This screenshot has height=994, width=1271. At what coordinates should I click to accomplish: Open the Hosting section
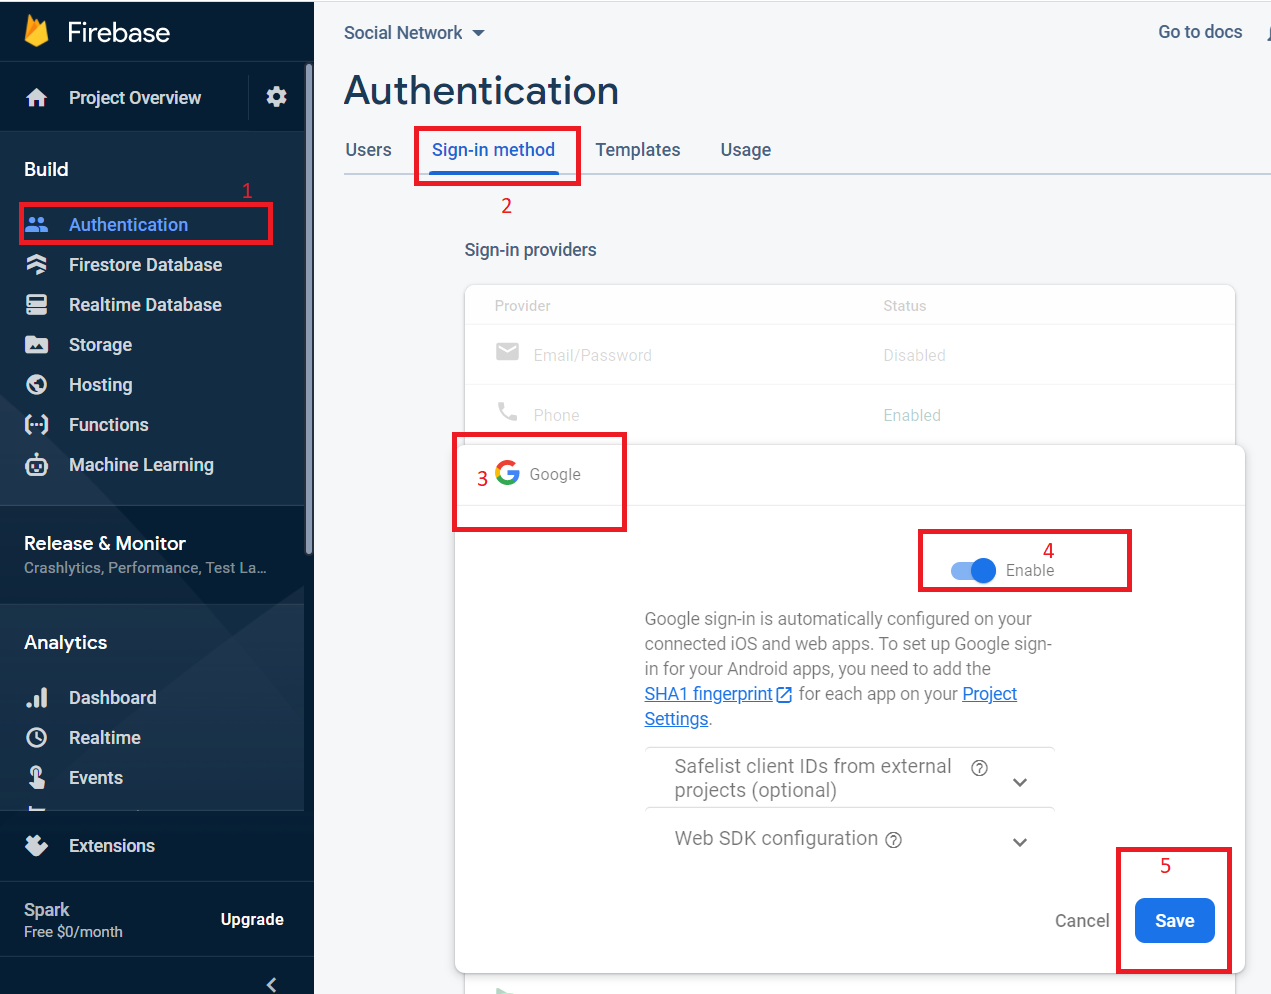pos(37,384)
